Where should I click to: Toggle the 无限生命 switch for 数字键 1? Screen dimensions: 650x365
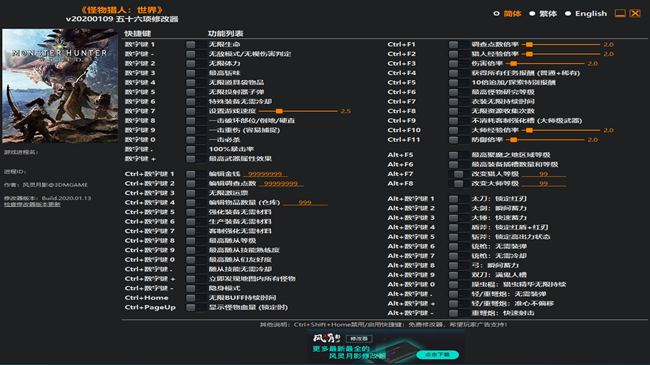point(196,44)
